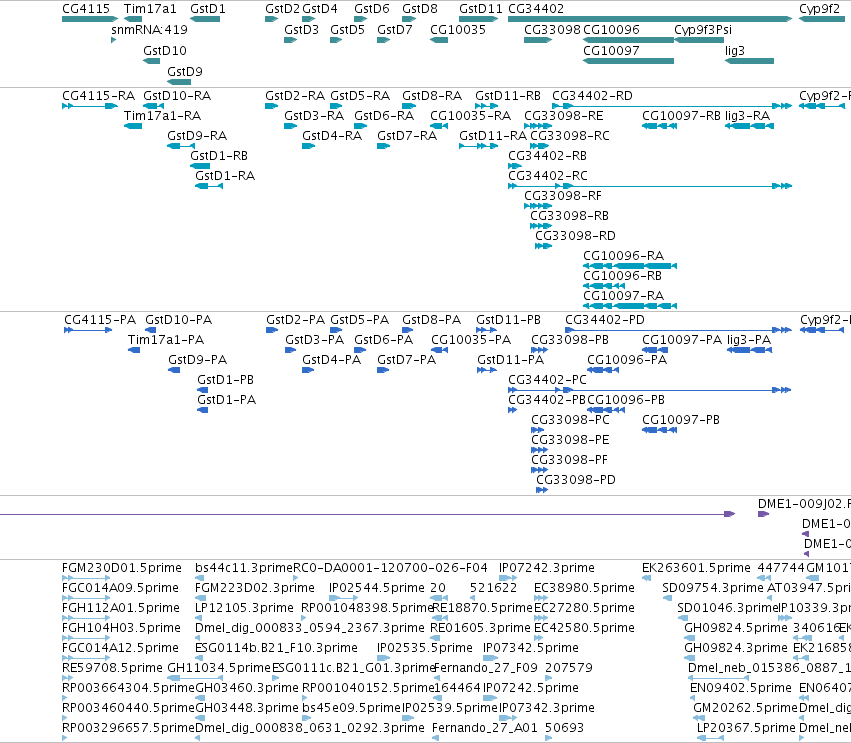The image size is (851, 743).
Task: Click the "Fernando_27_F09" EST label
Action: 486,668
